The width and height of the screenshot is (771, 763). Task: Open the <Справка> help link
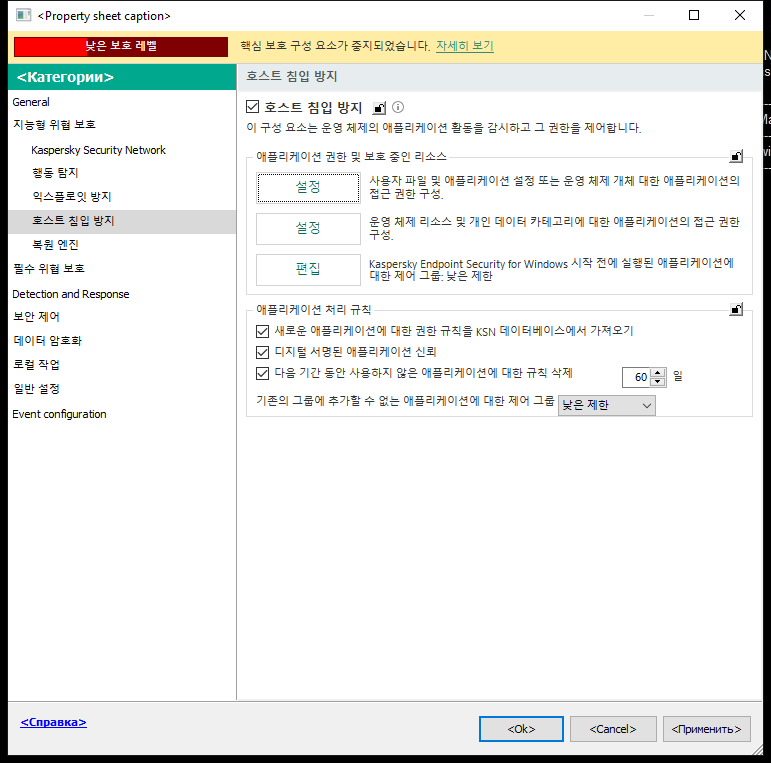click(x=54, y=722)
